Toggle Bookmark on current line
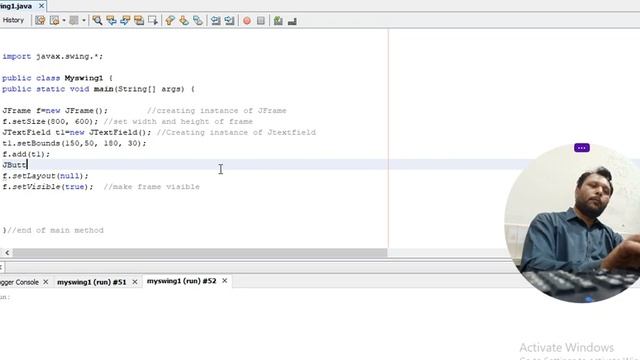The height and width of the screenshot is (360, 640). 198,20
